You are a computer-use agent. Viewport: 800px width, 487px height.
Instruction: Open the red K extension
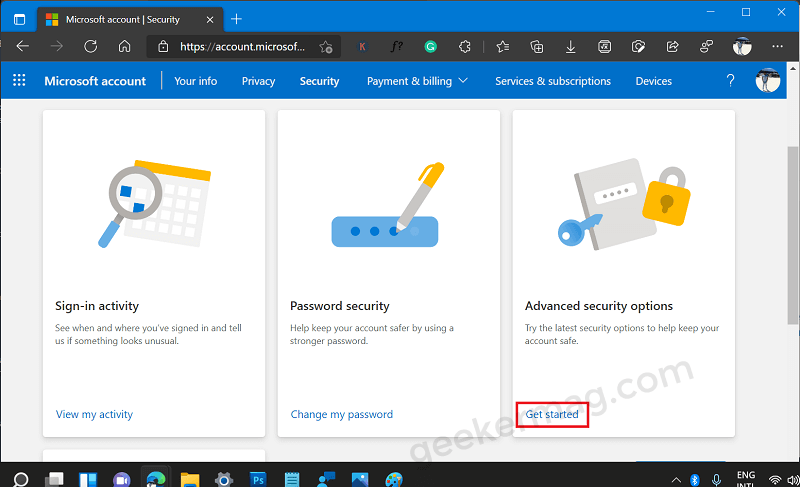tap(362, 47)
